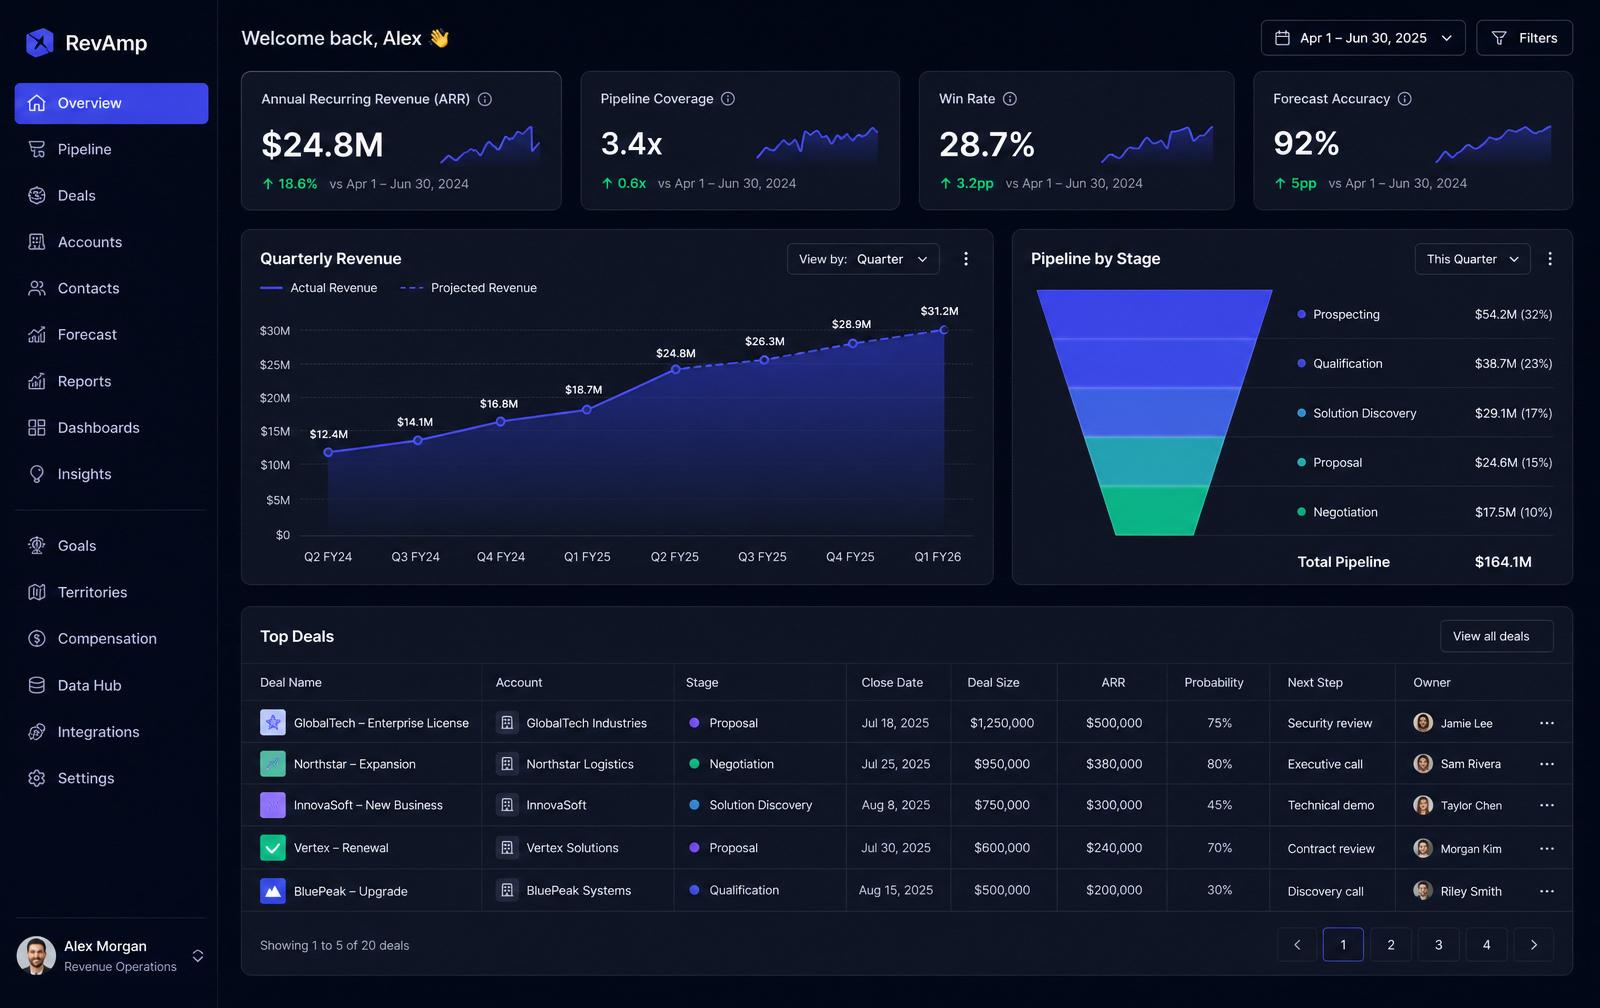
Task: Expand the Alex Morgan account switcher
Action: point(198,956)
